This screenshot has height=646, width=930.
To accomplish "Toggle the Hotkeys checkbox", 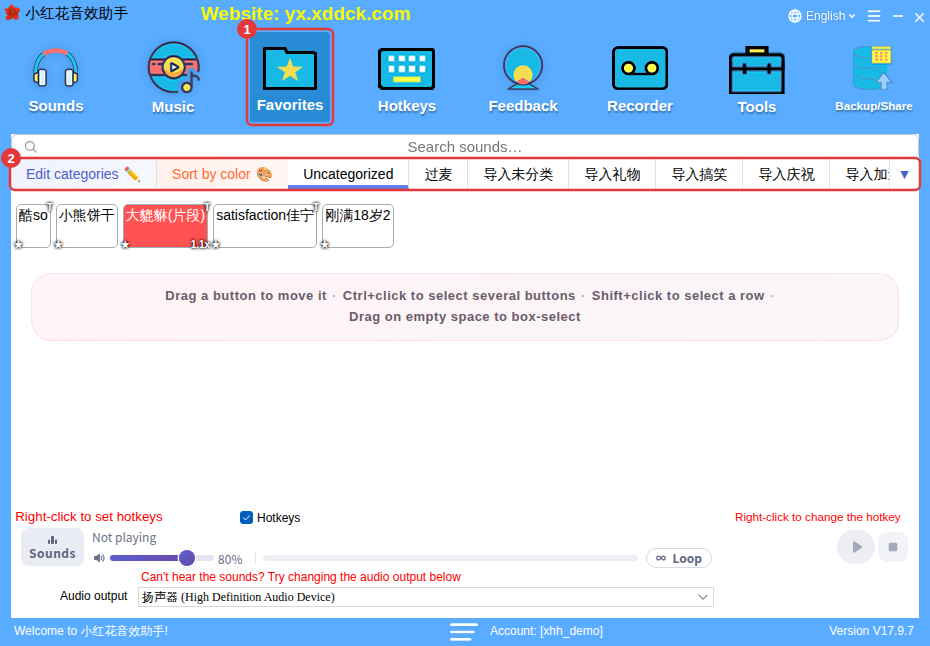I will coord(246,518).
